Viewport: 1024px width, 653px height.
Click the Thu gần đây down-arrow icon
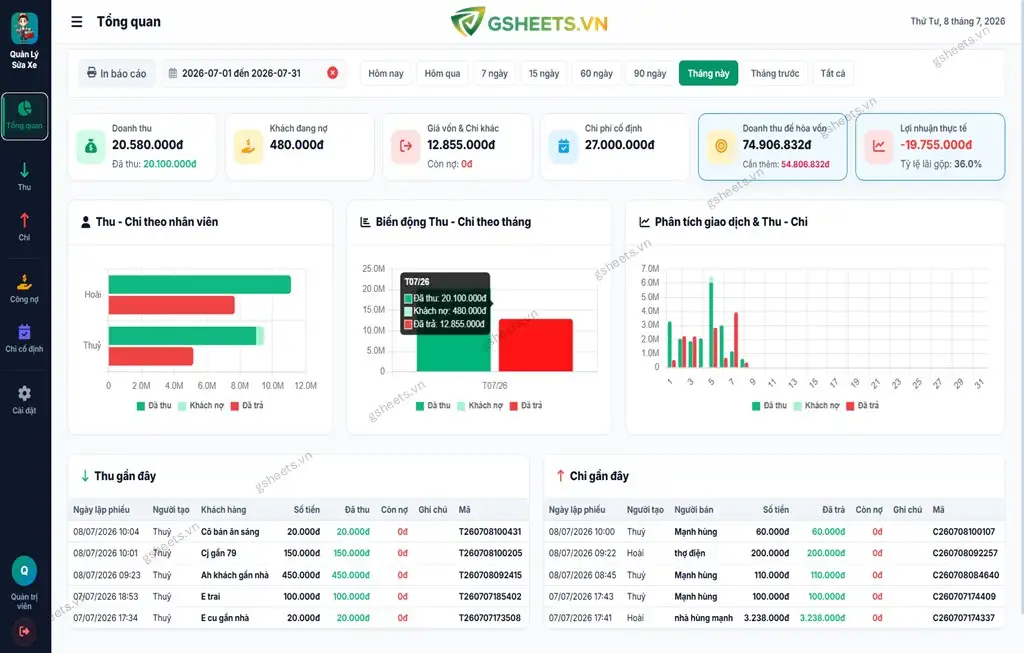pyautogui.click(x=85, y=476)
